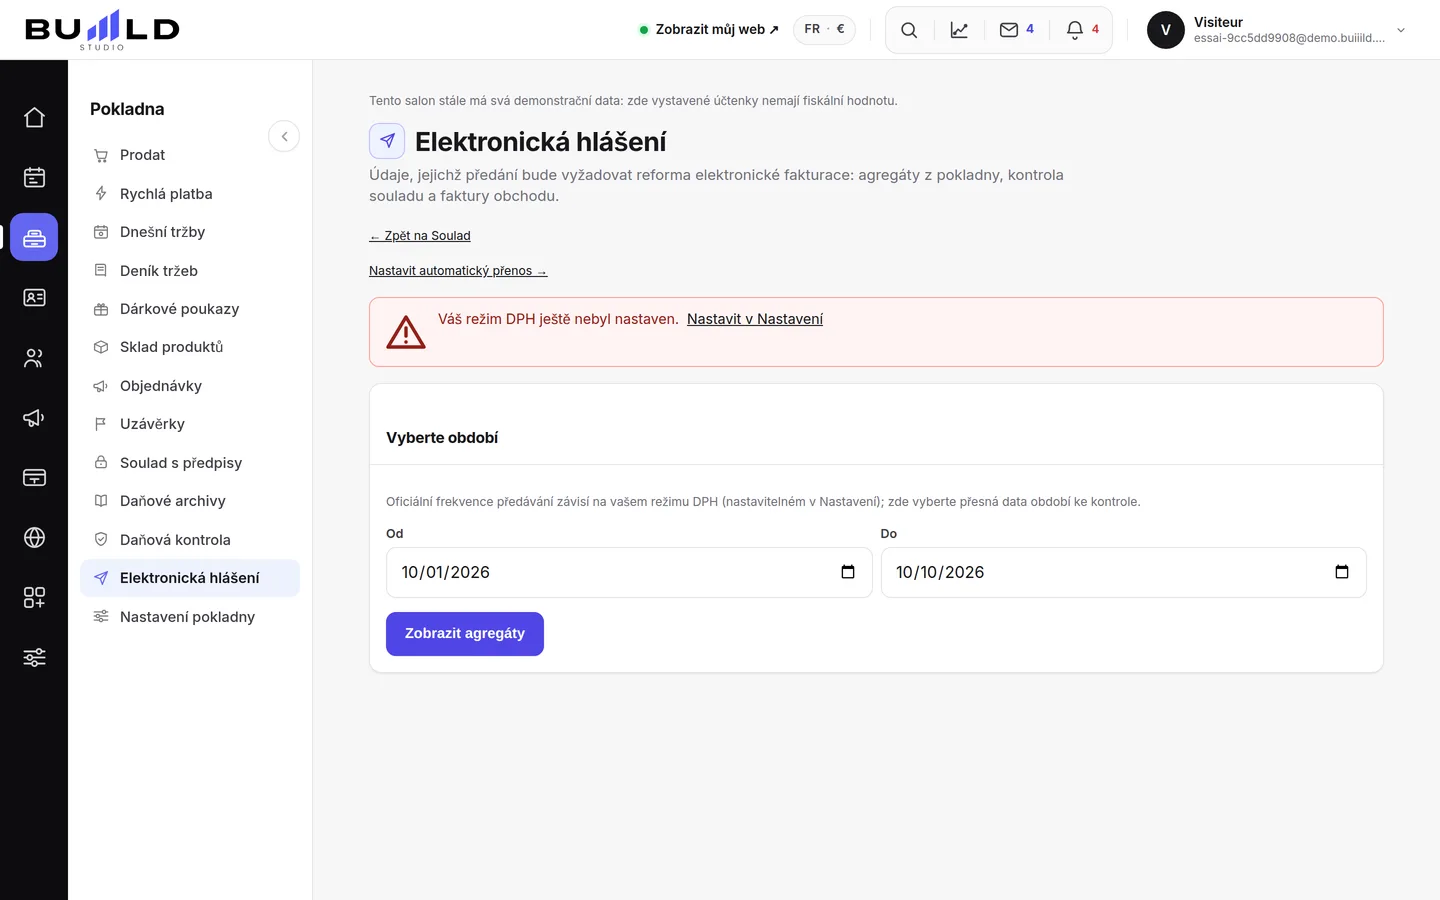This screenshot has height=900, width=1440.
Task: Open the megaphone marketing icon in the rail
Action: (x=34, y=417)
